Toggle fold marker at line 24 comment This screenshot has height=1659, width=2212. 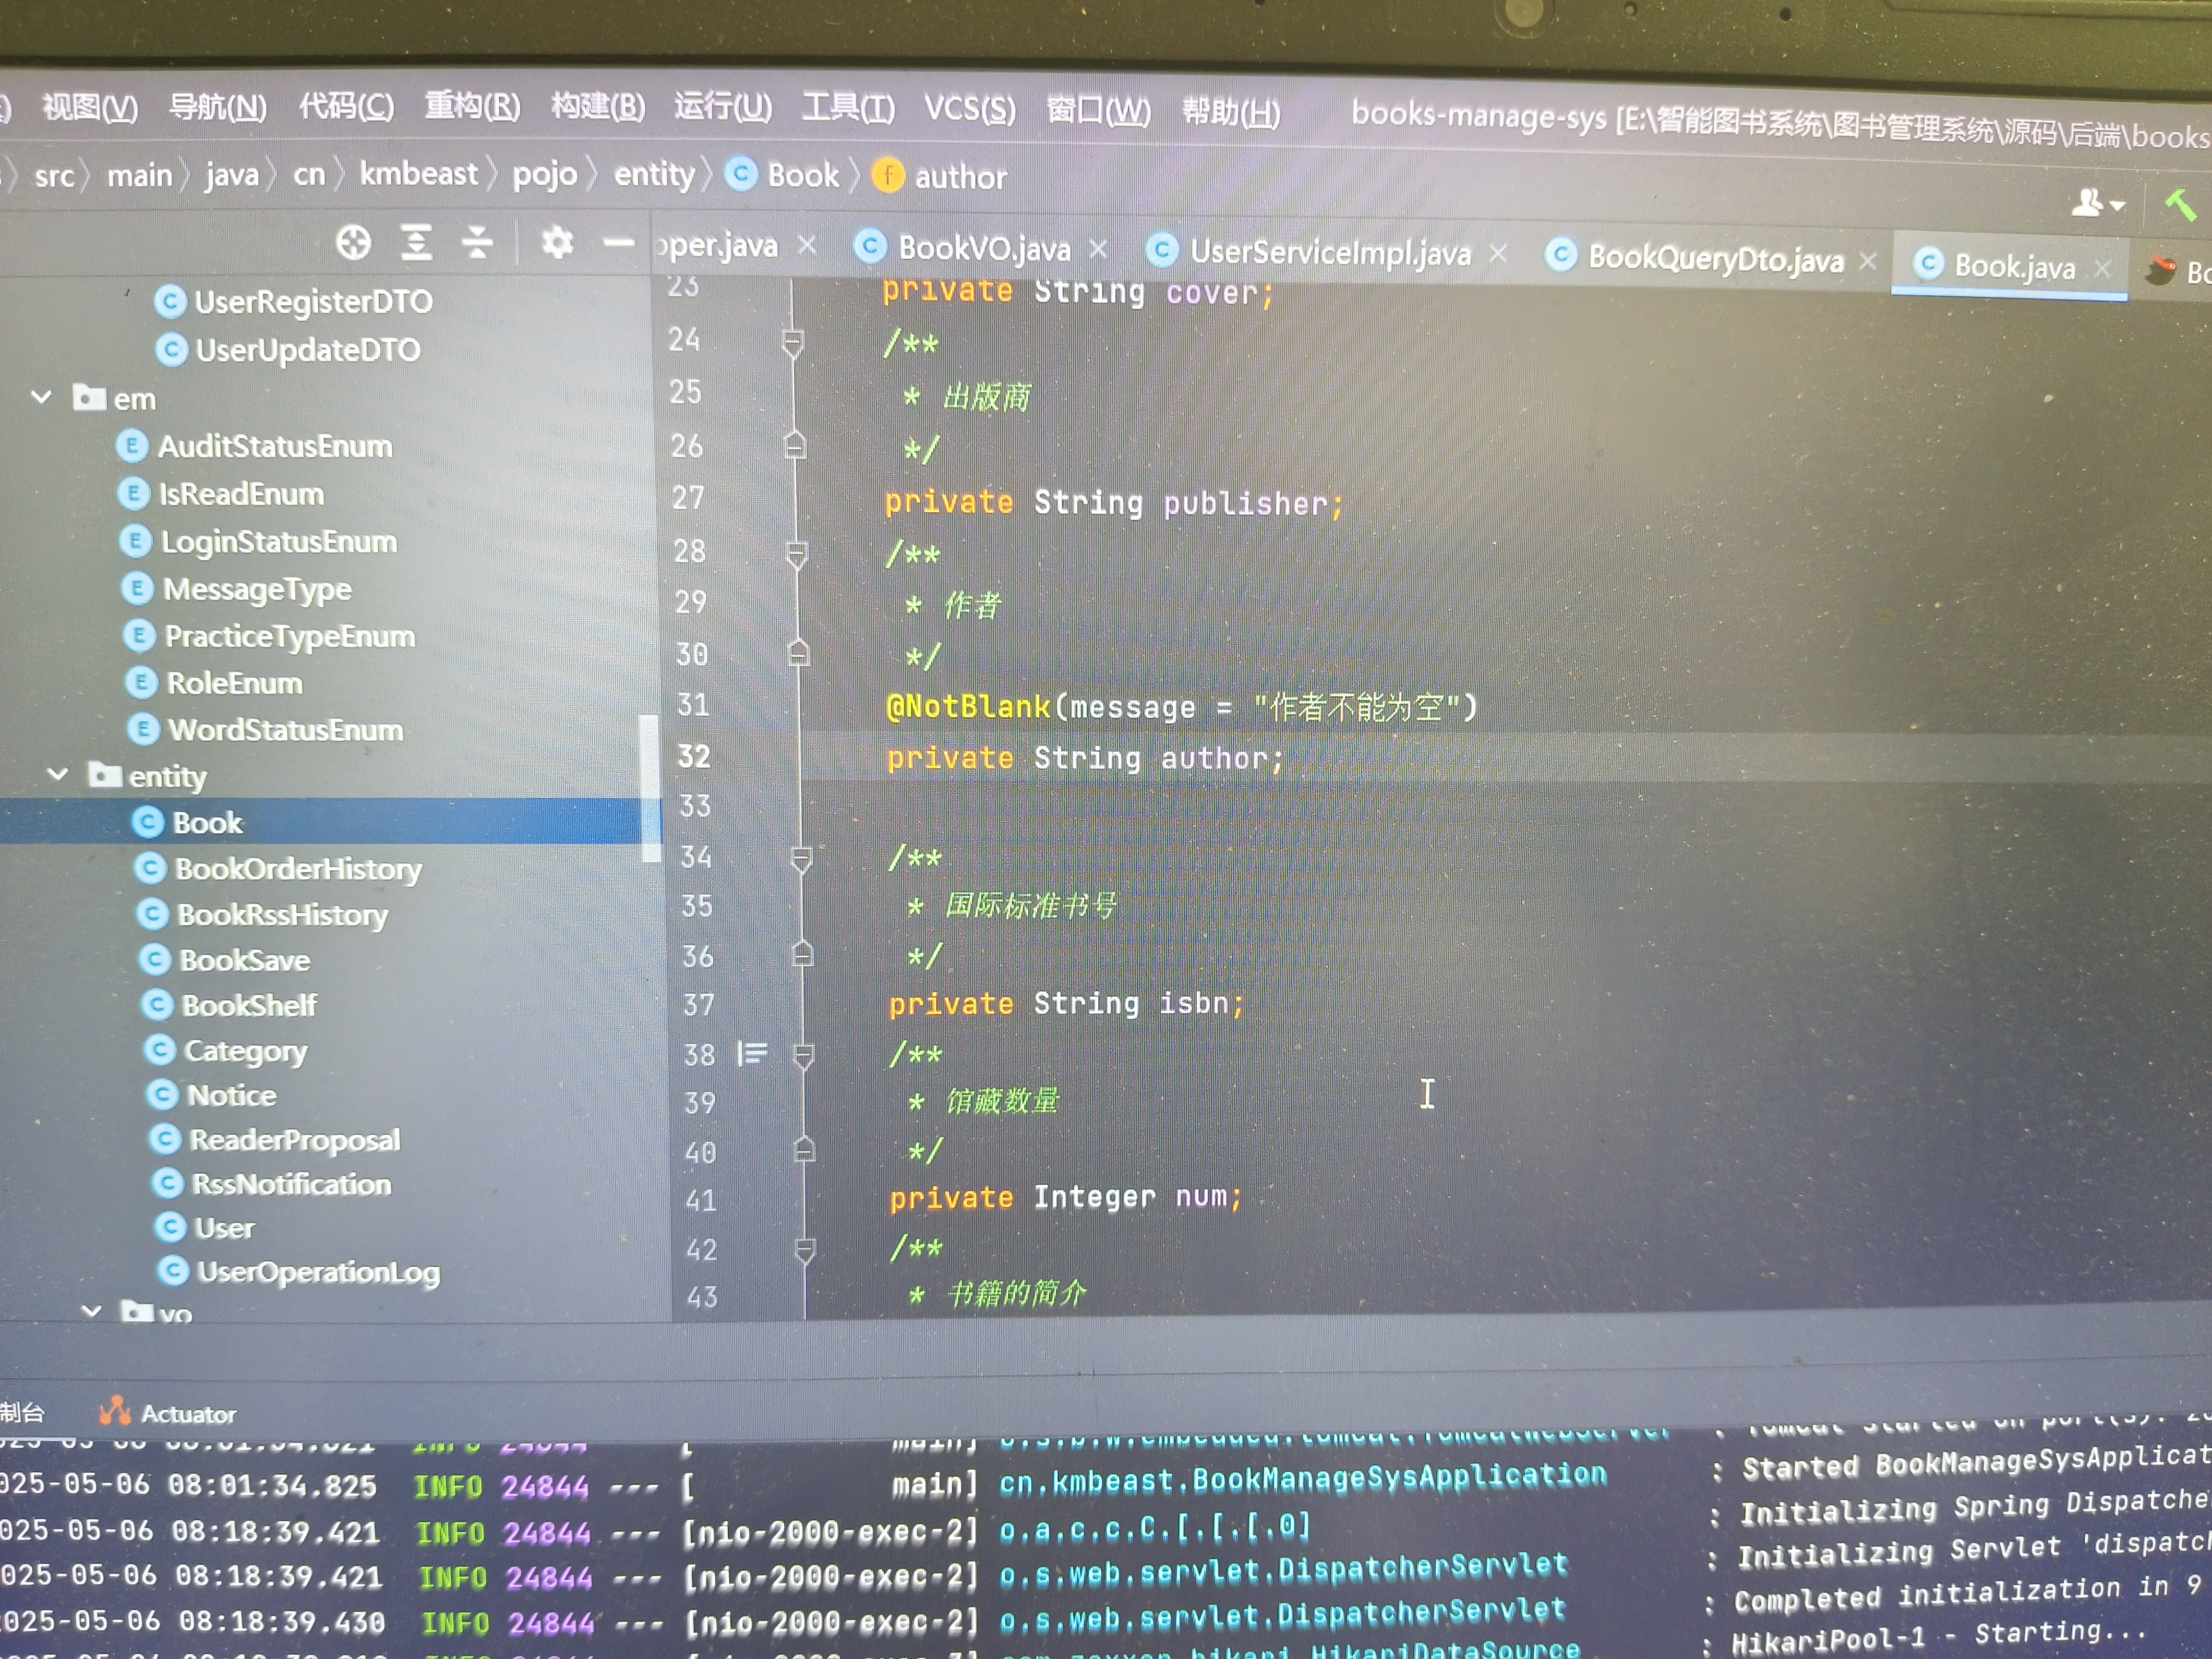point(792,344)
